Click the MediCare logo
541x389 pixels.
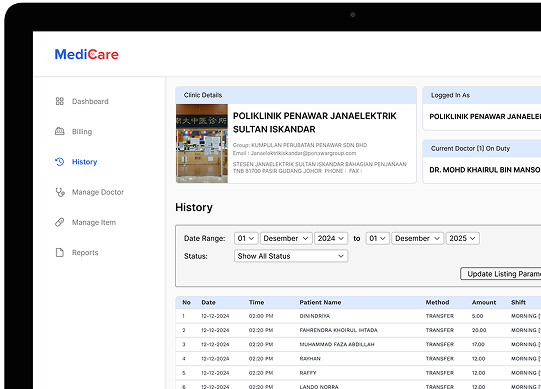[87, 54]
